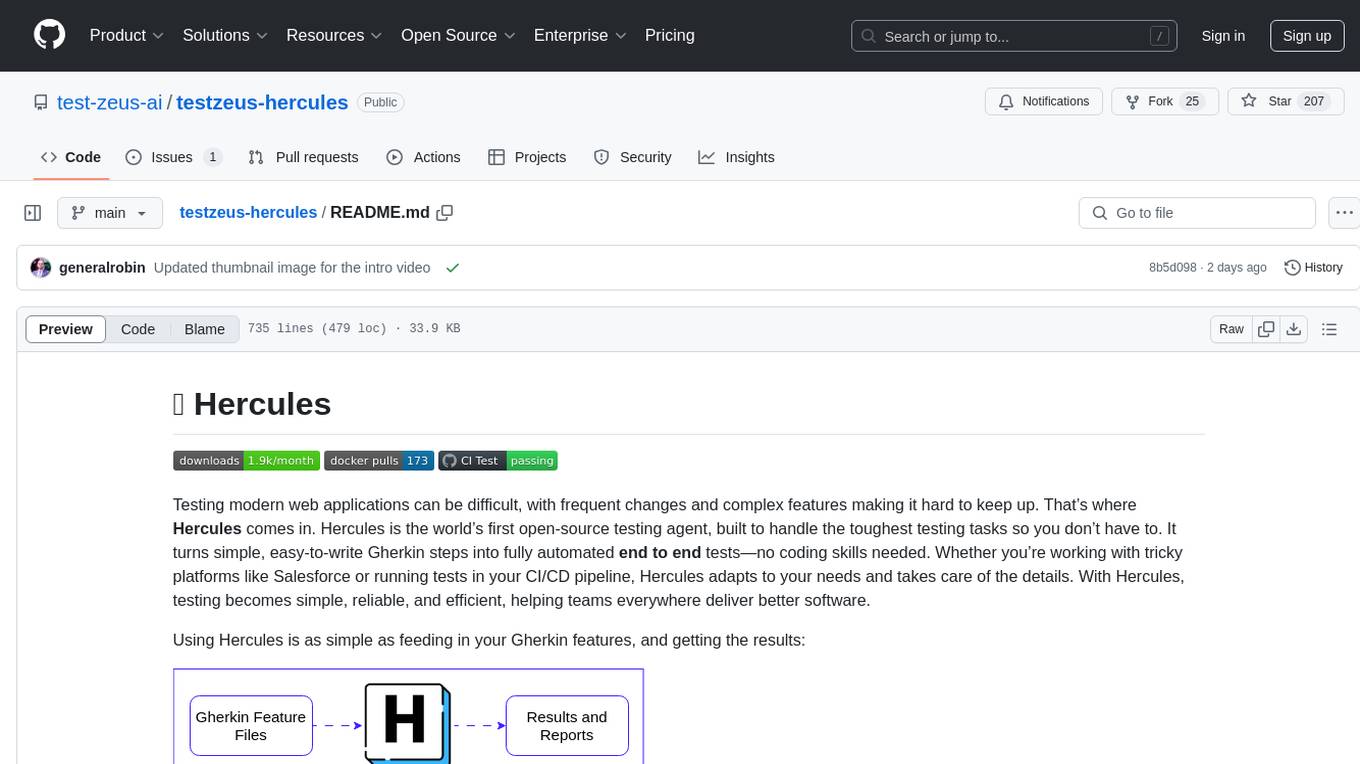Click the Star count 207
The width and height of the screenshot is (1360, 764).
(x=1314, y=102)
